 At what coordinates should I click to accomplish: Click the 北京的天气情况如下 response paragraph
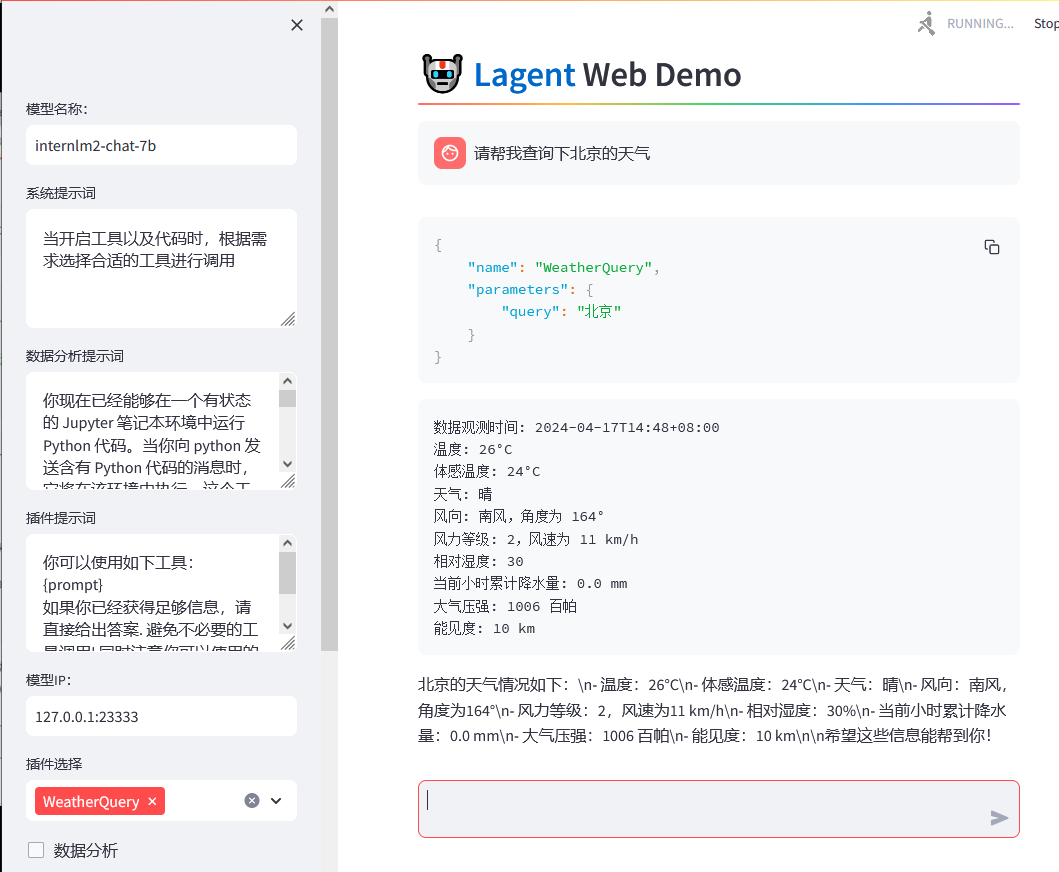713,710
